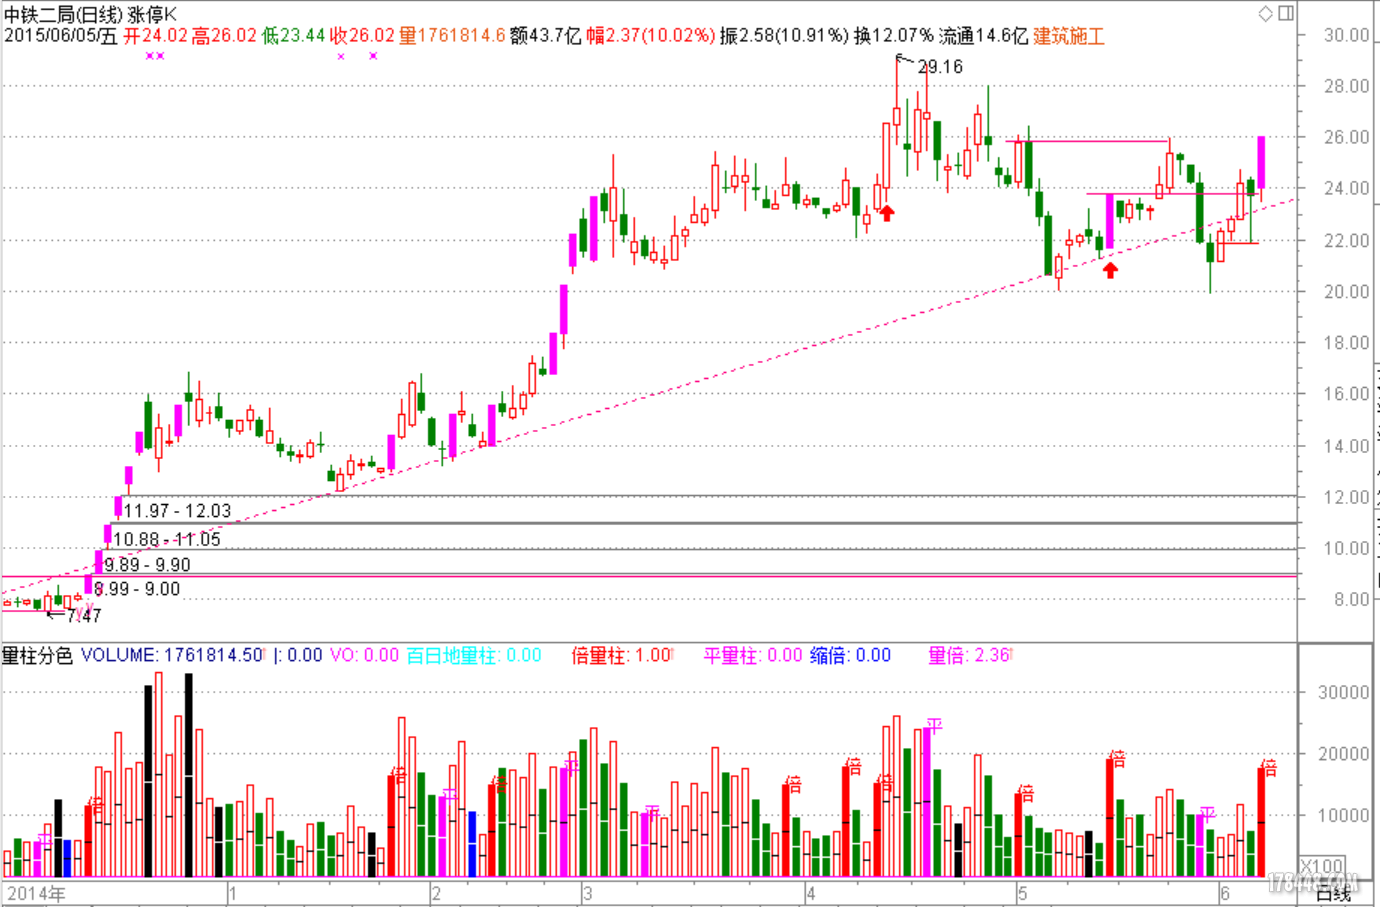Viewport: 1380px width, 907px height.
Task: Click the amplitude value 振2.58(10.91%)
Action: (x=784, y=36)
